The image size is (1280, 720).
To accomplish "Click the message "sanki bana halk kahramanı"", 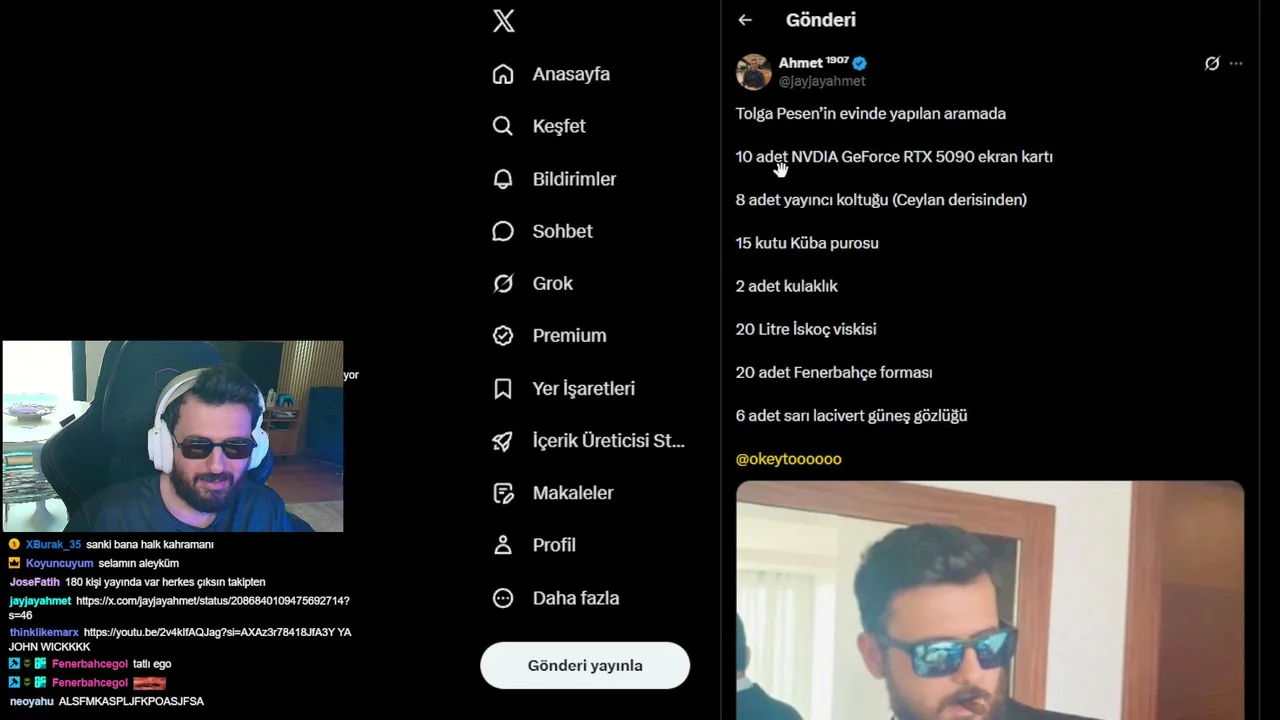I will (150, 545).
